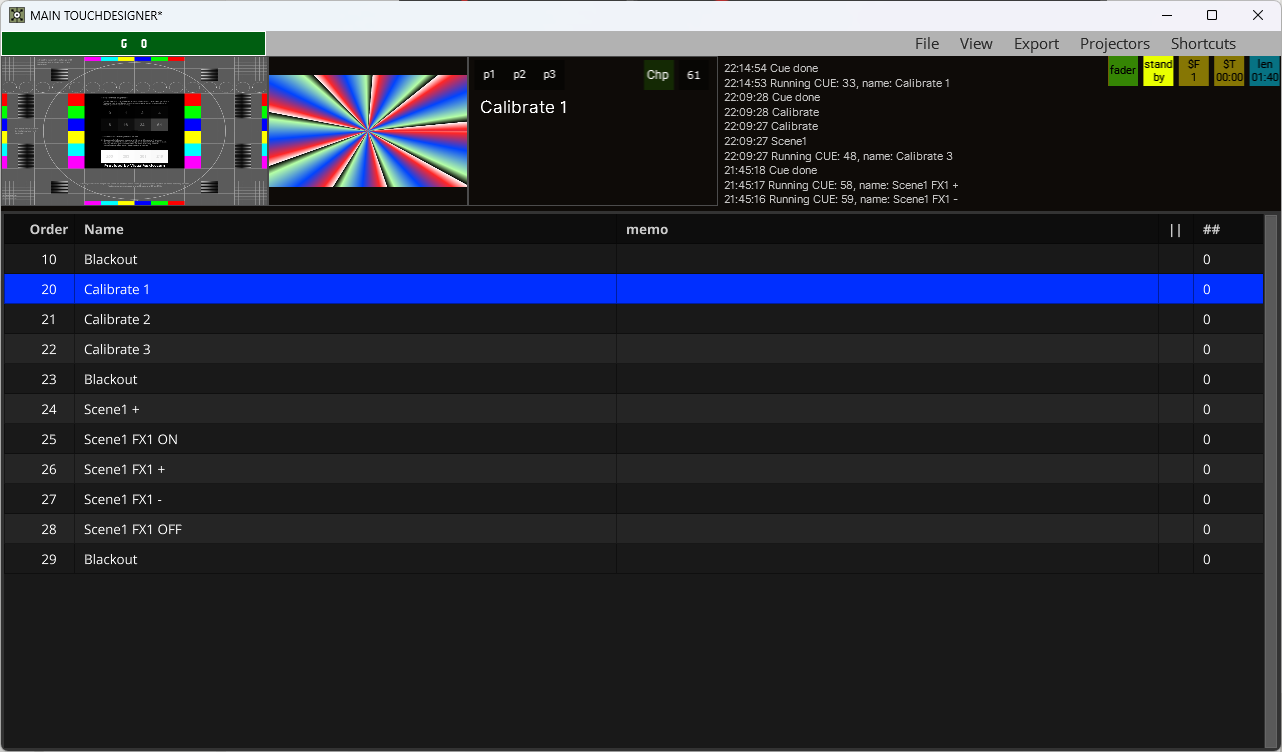Click the 61 value box
Image resolution: width=1282 pixels, height=752 pixels.
click(694, 75)
